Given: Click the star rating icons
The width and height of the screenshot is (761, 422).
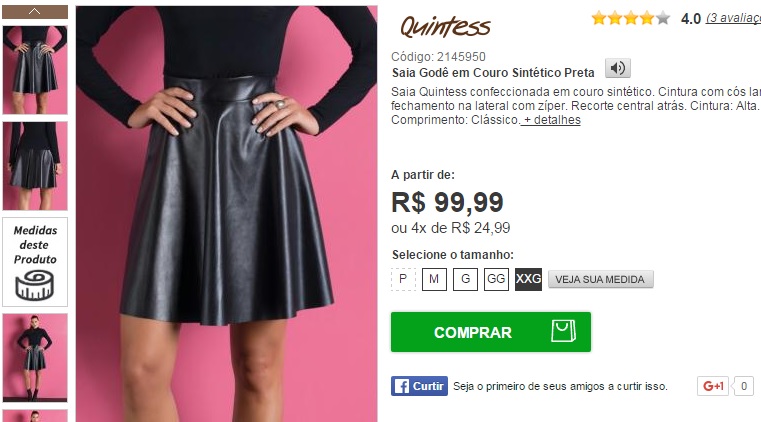Looking at the screenshot, I should [x=630, y=18].
